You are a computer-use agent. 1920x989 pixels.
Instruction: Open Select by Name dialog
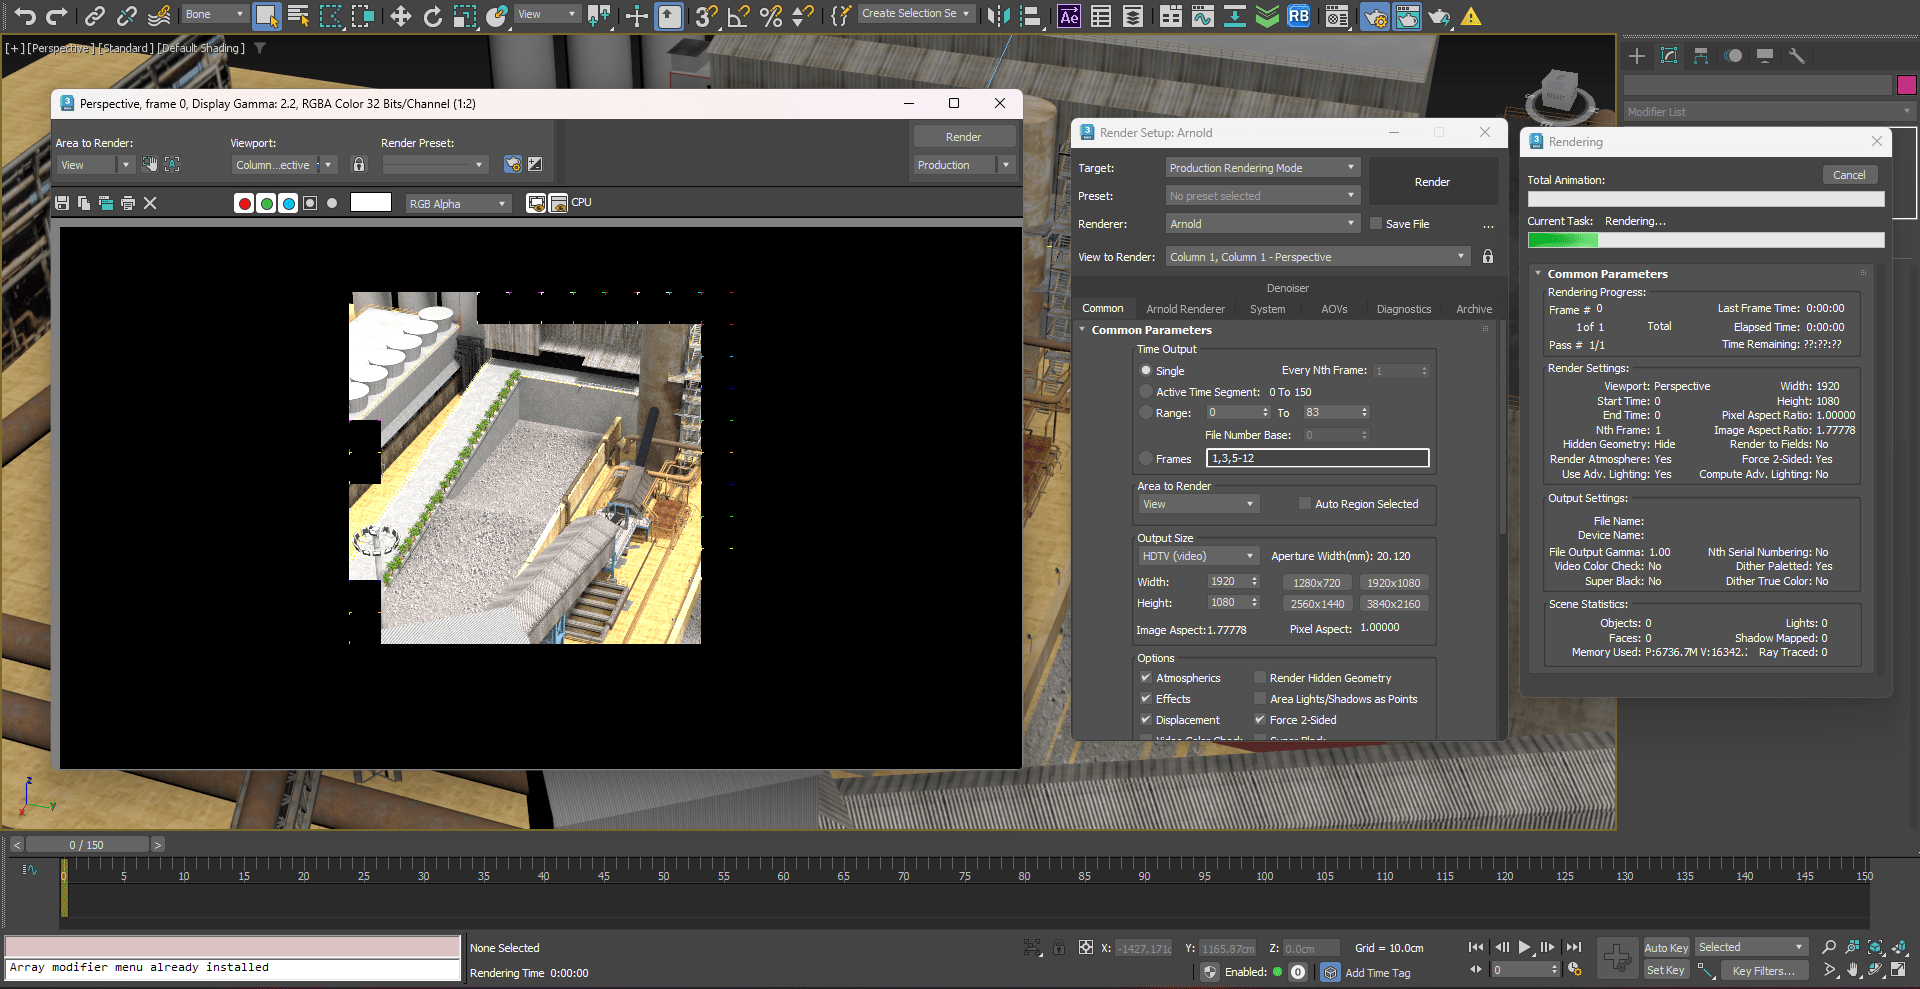(x=297, y=16)
